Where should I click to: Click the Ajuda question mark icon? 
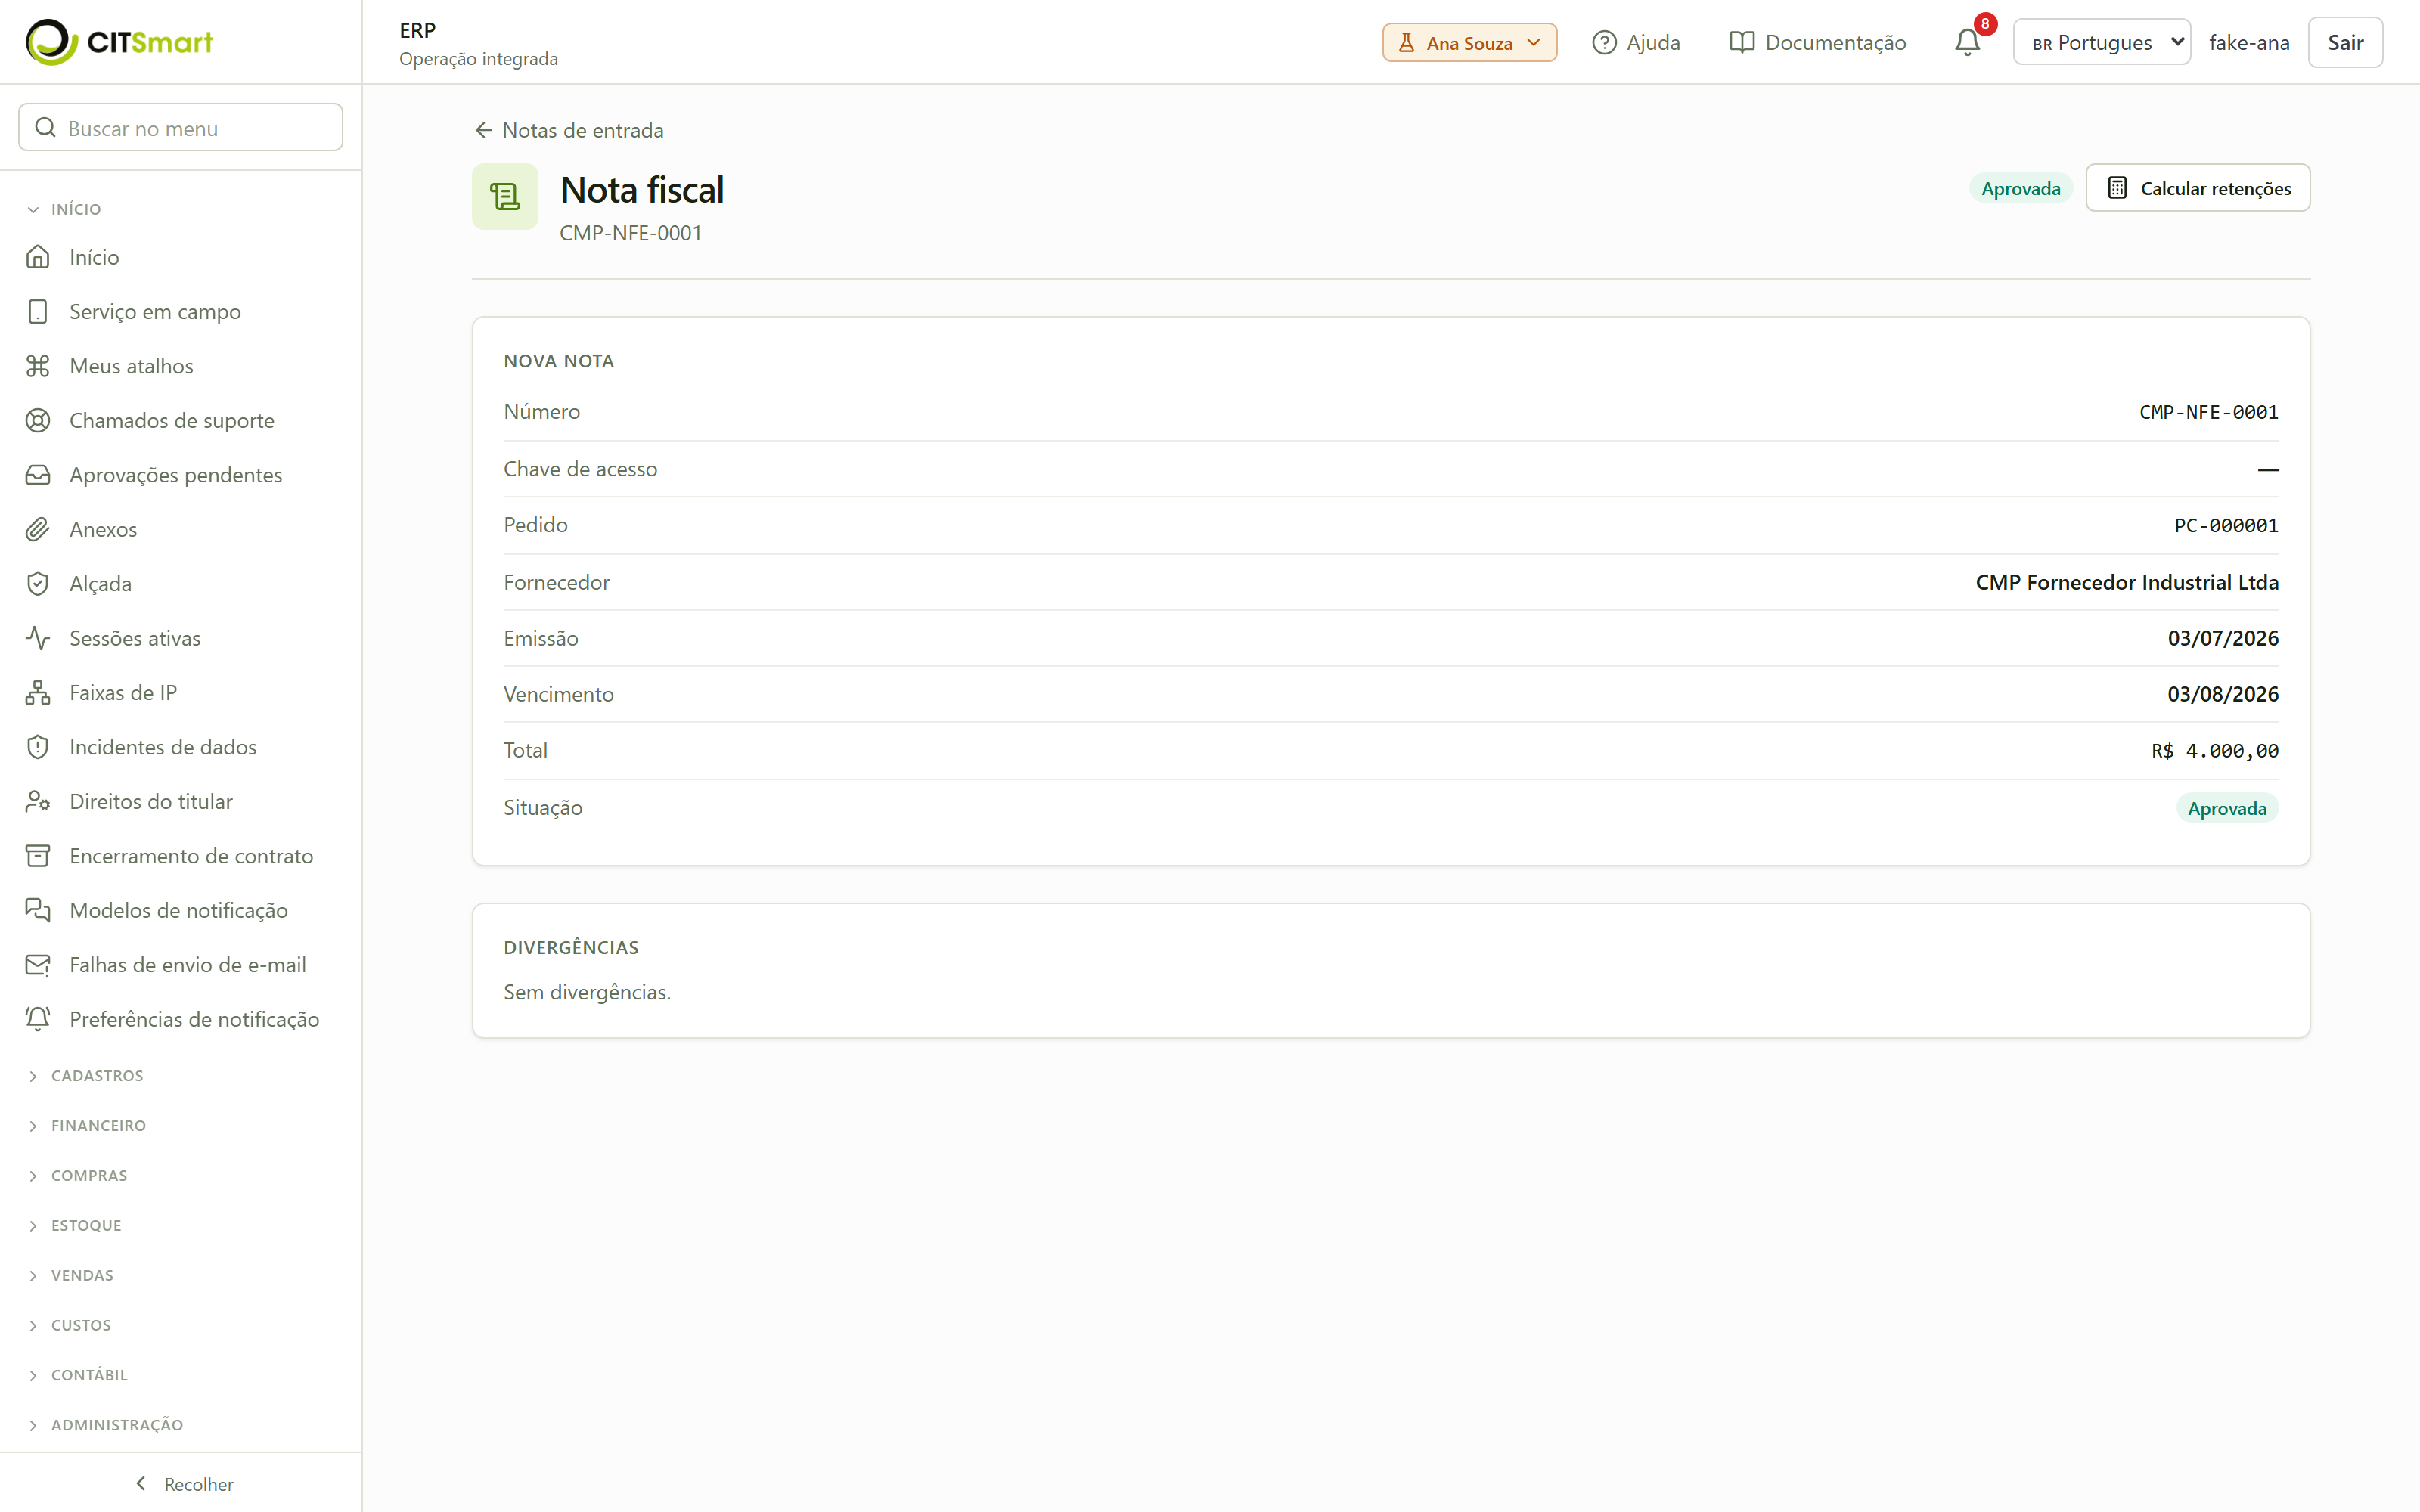[x=1604, y=42]
